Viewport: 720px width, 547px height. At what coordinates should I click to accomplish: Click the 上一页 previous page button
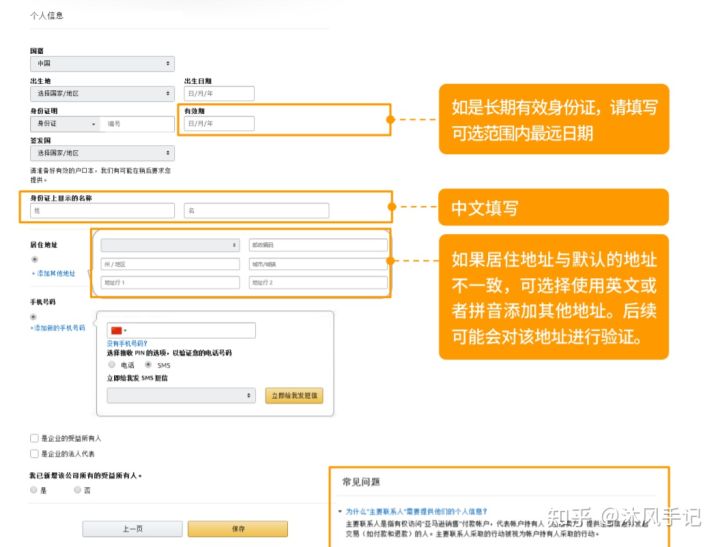tap(132, 529)
